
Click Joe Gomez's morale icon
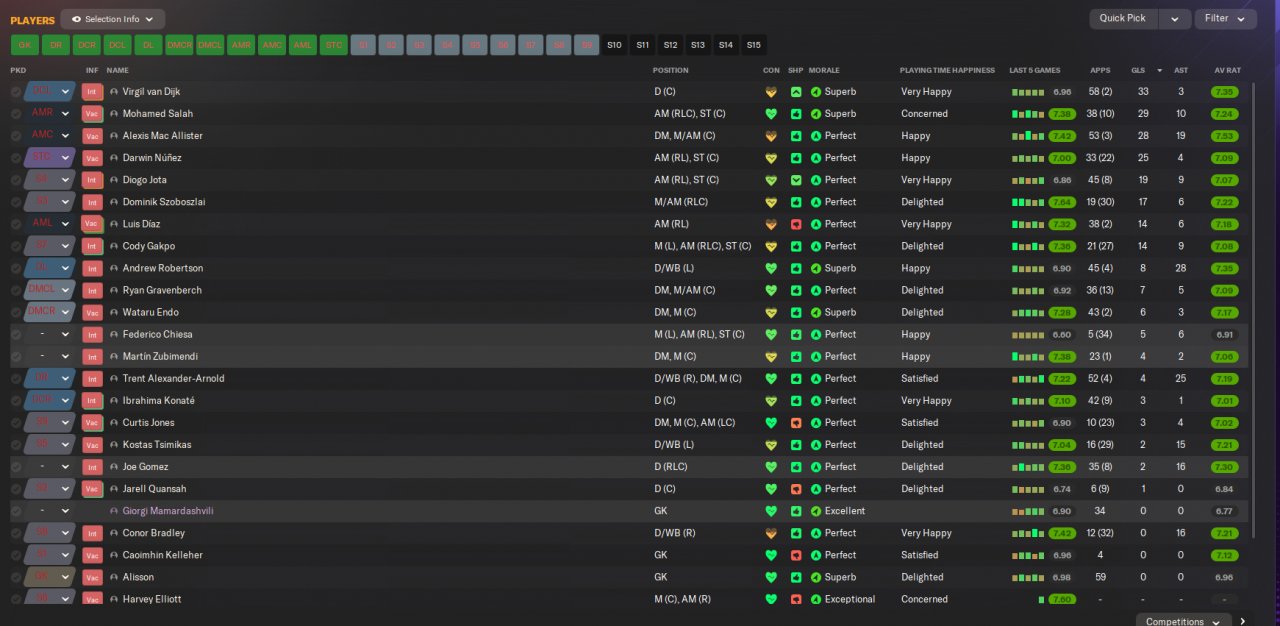click(816, 466)
